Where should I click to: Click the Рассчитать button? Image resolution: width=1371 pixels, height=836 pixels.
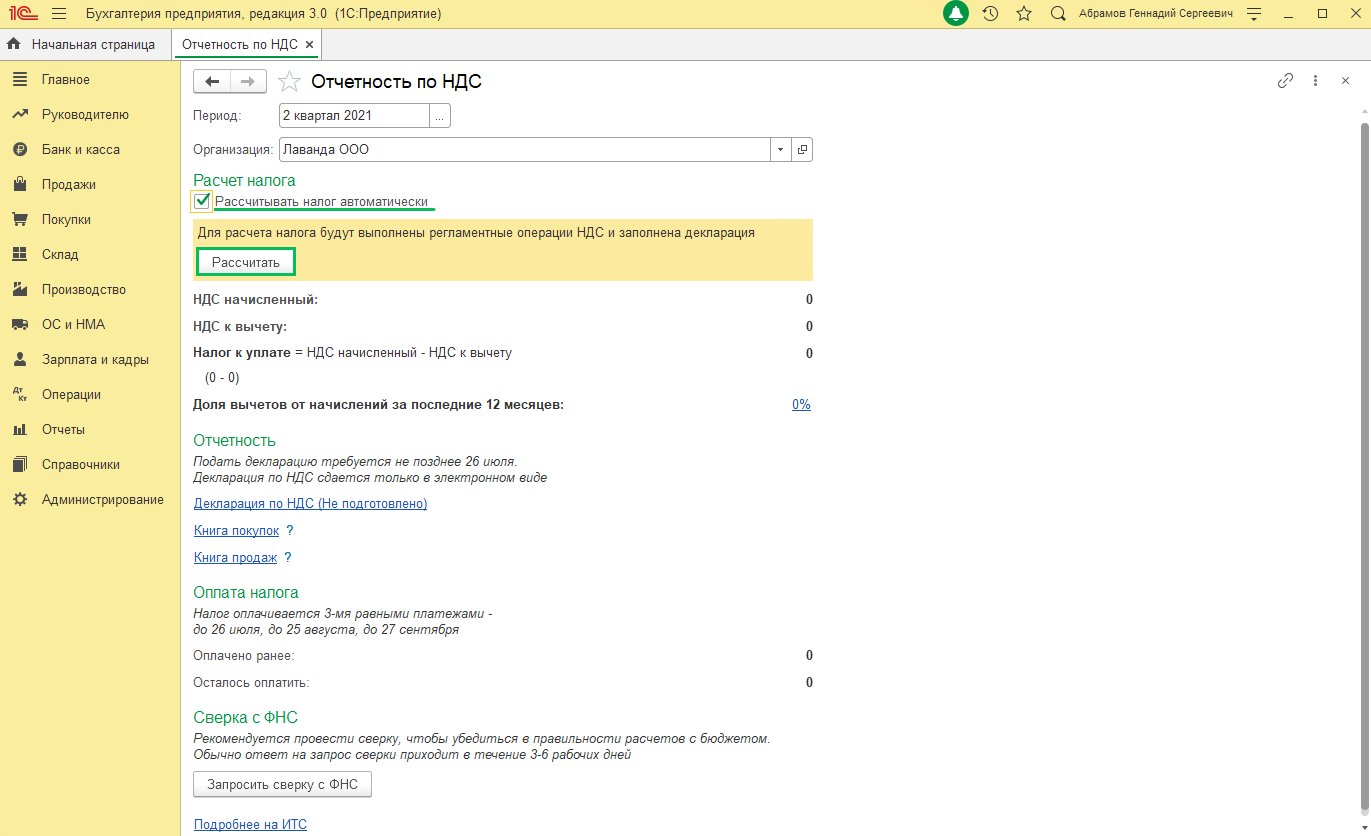click(246, 262)
